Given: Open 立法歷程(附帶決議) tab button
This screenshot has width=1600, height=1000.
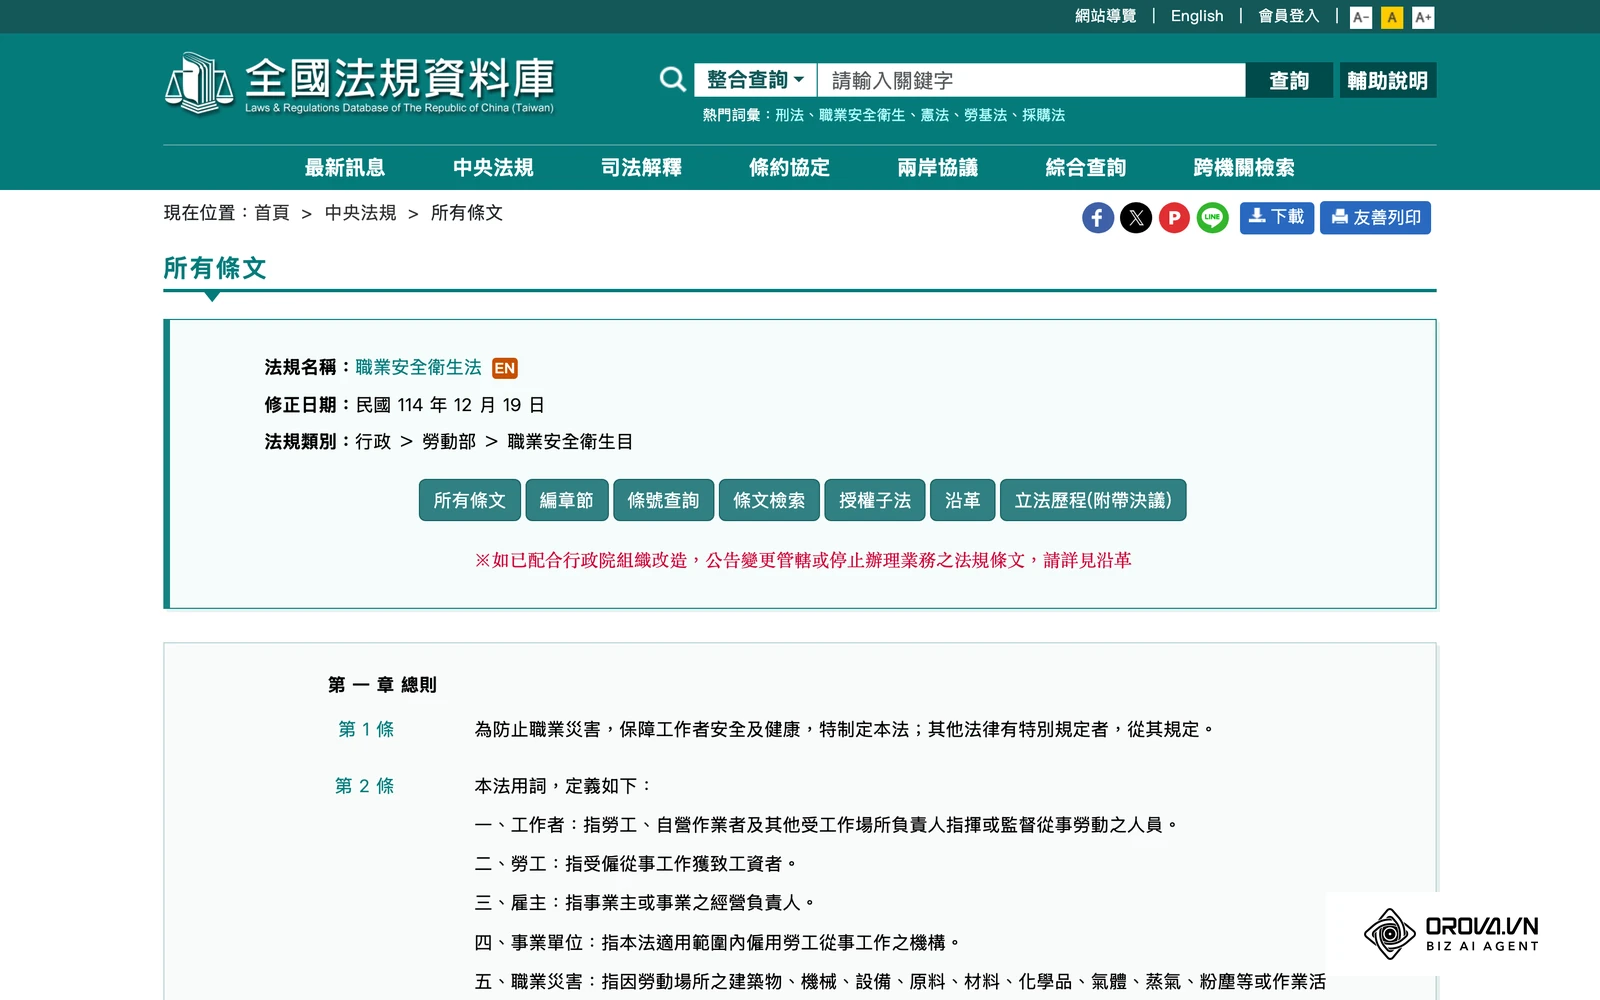Looking at the screenshot, I should click(x=1093, y=500).
